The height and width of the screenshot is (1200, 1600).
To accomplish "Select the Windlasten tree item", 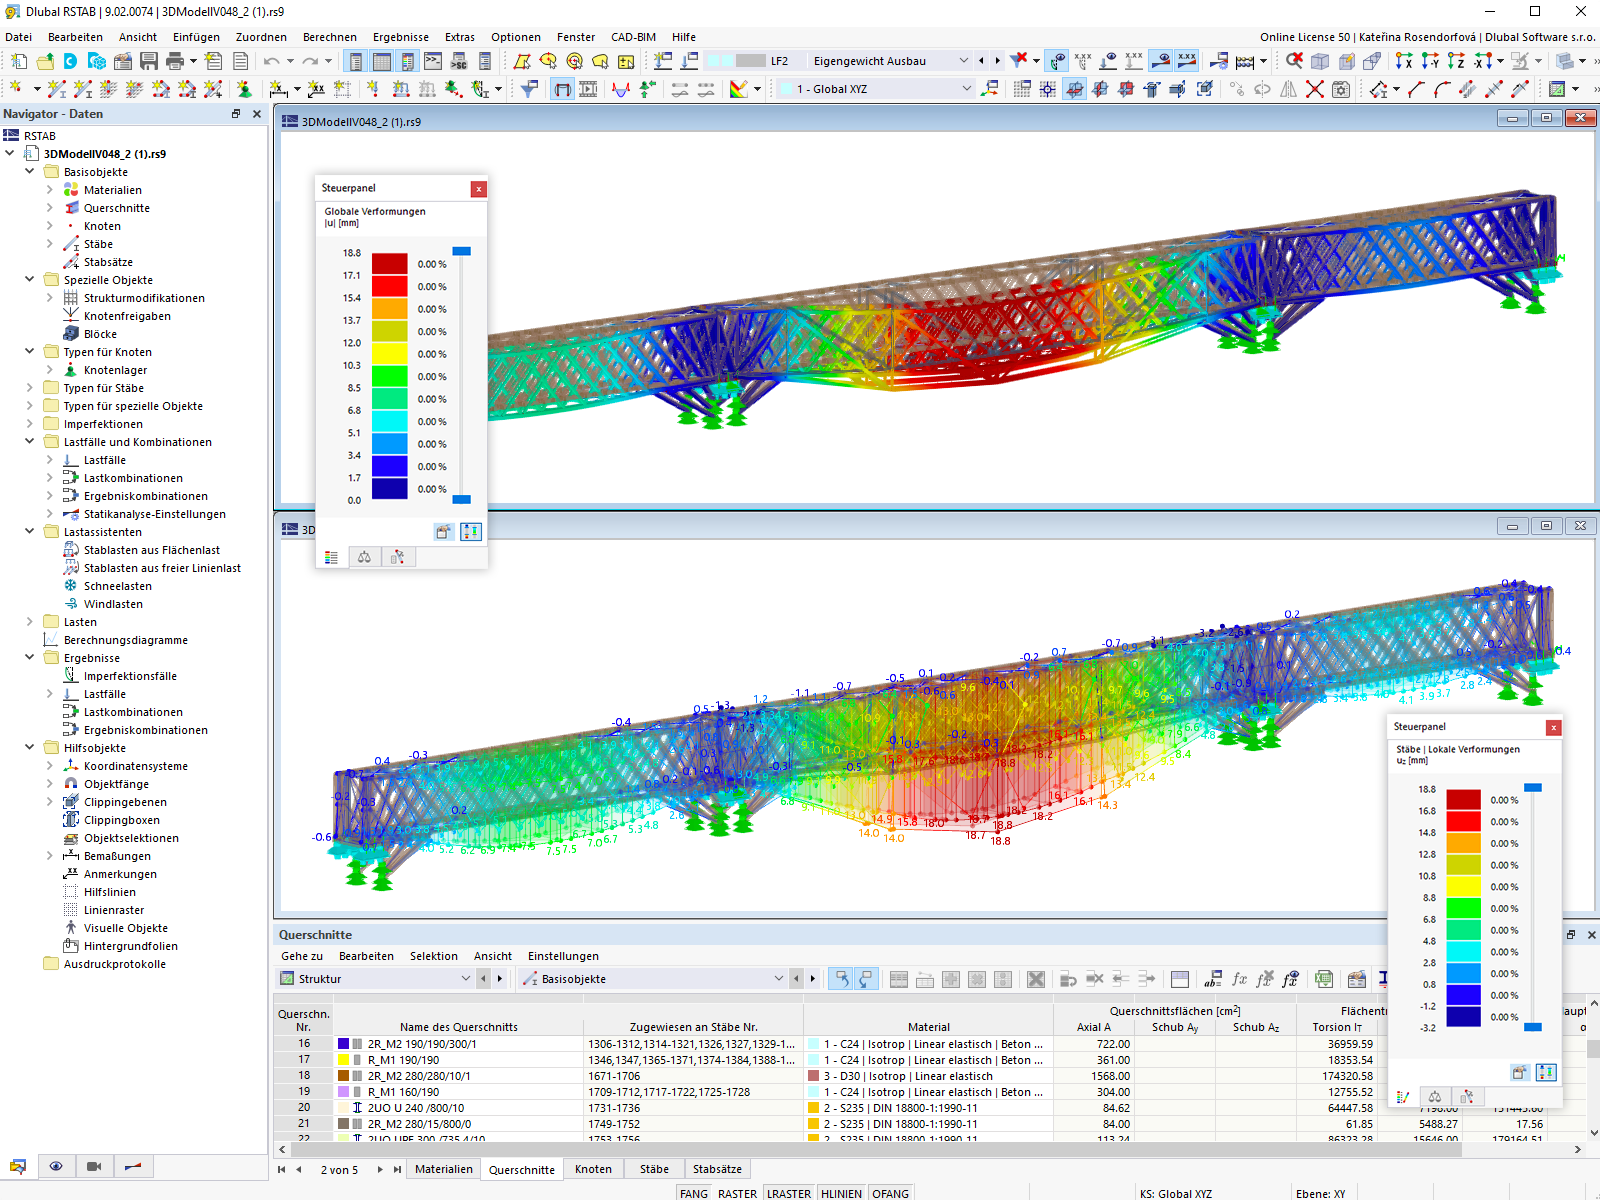I will click(113, 604).
